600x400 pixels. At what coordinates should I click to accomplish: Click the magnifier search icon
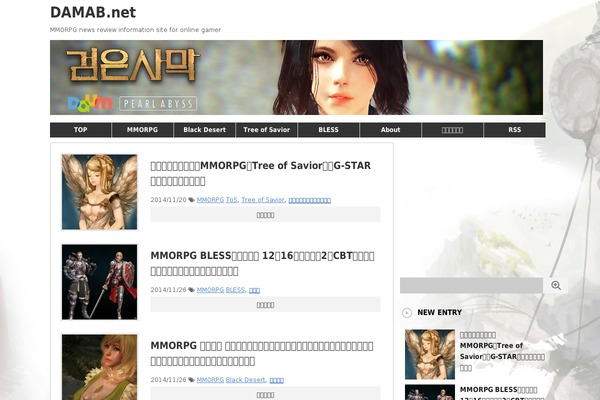pos(556,286)
